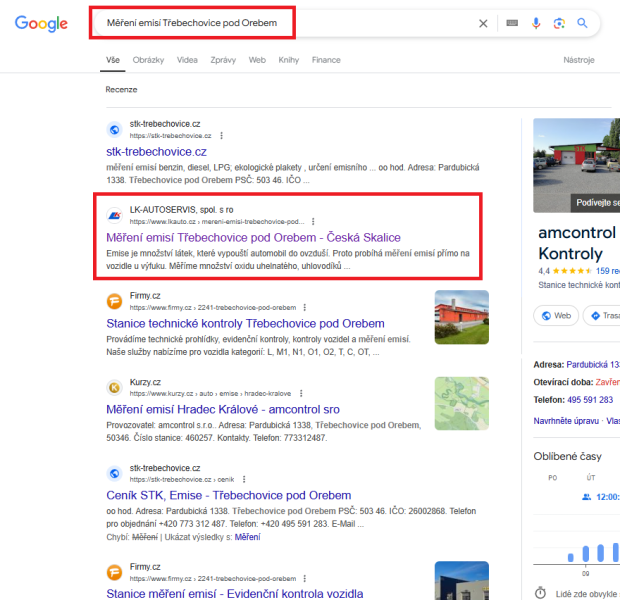The height and width of the screenshot is (600, 620).
Task: Click Firmy.cz favicon for Stanice technické kontroly
Action: click(114, 301)
